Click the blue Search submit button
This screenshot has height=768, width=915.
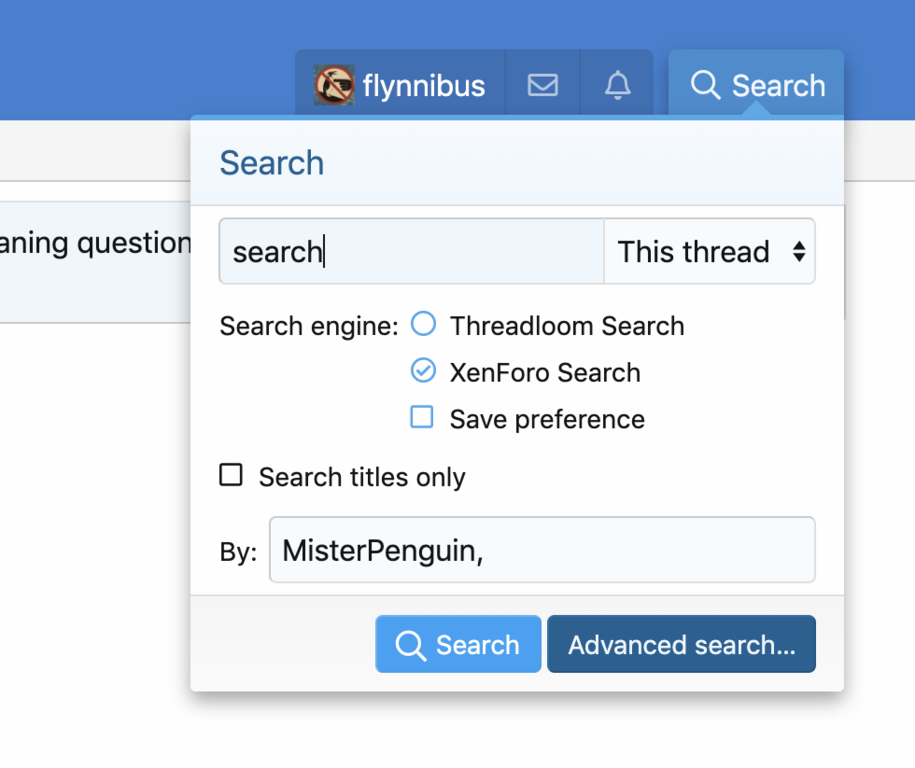coord(458,645)
